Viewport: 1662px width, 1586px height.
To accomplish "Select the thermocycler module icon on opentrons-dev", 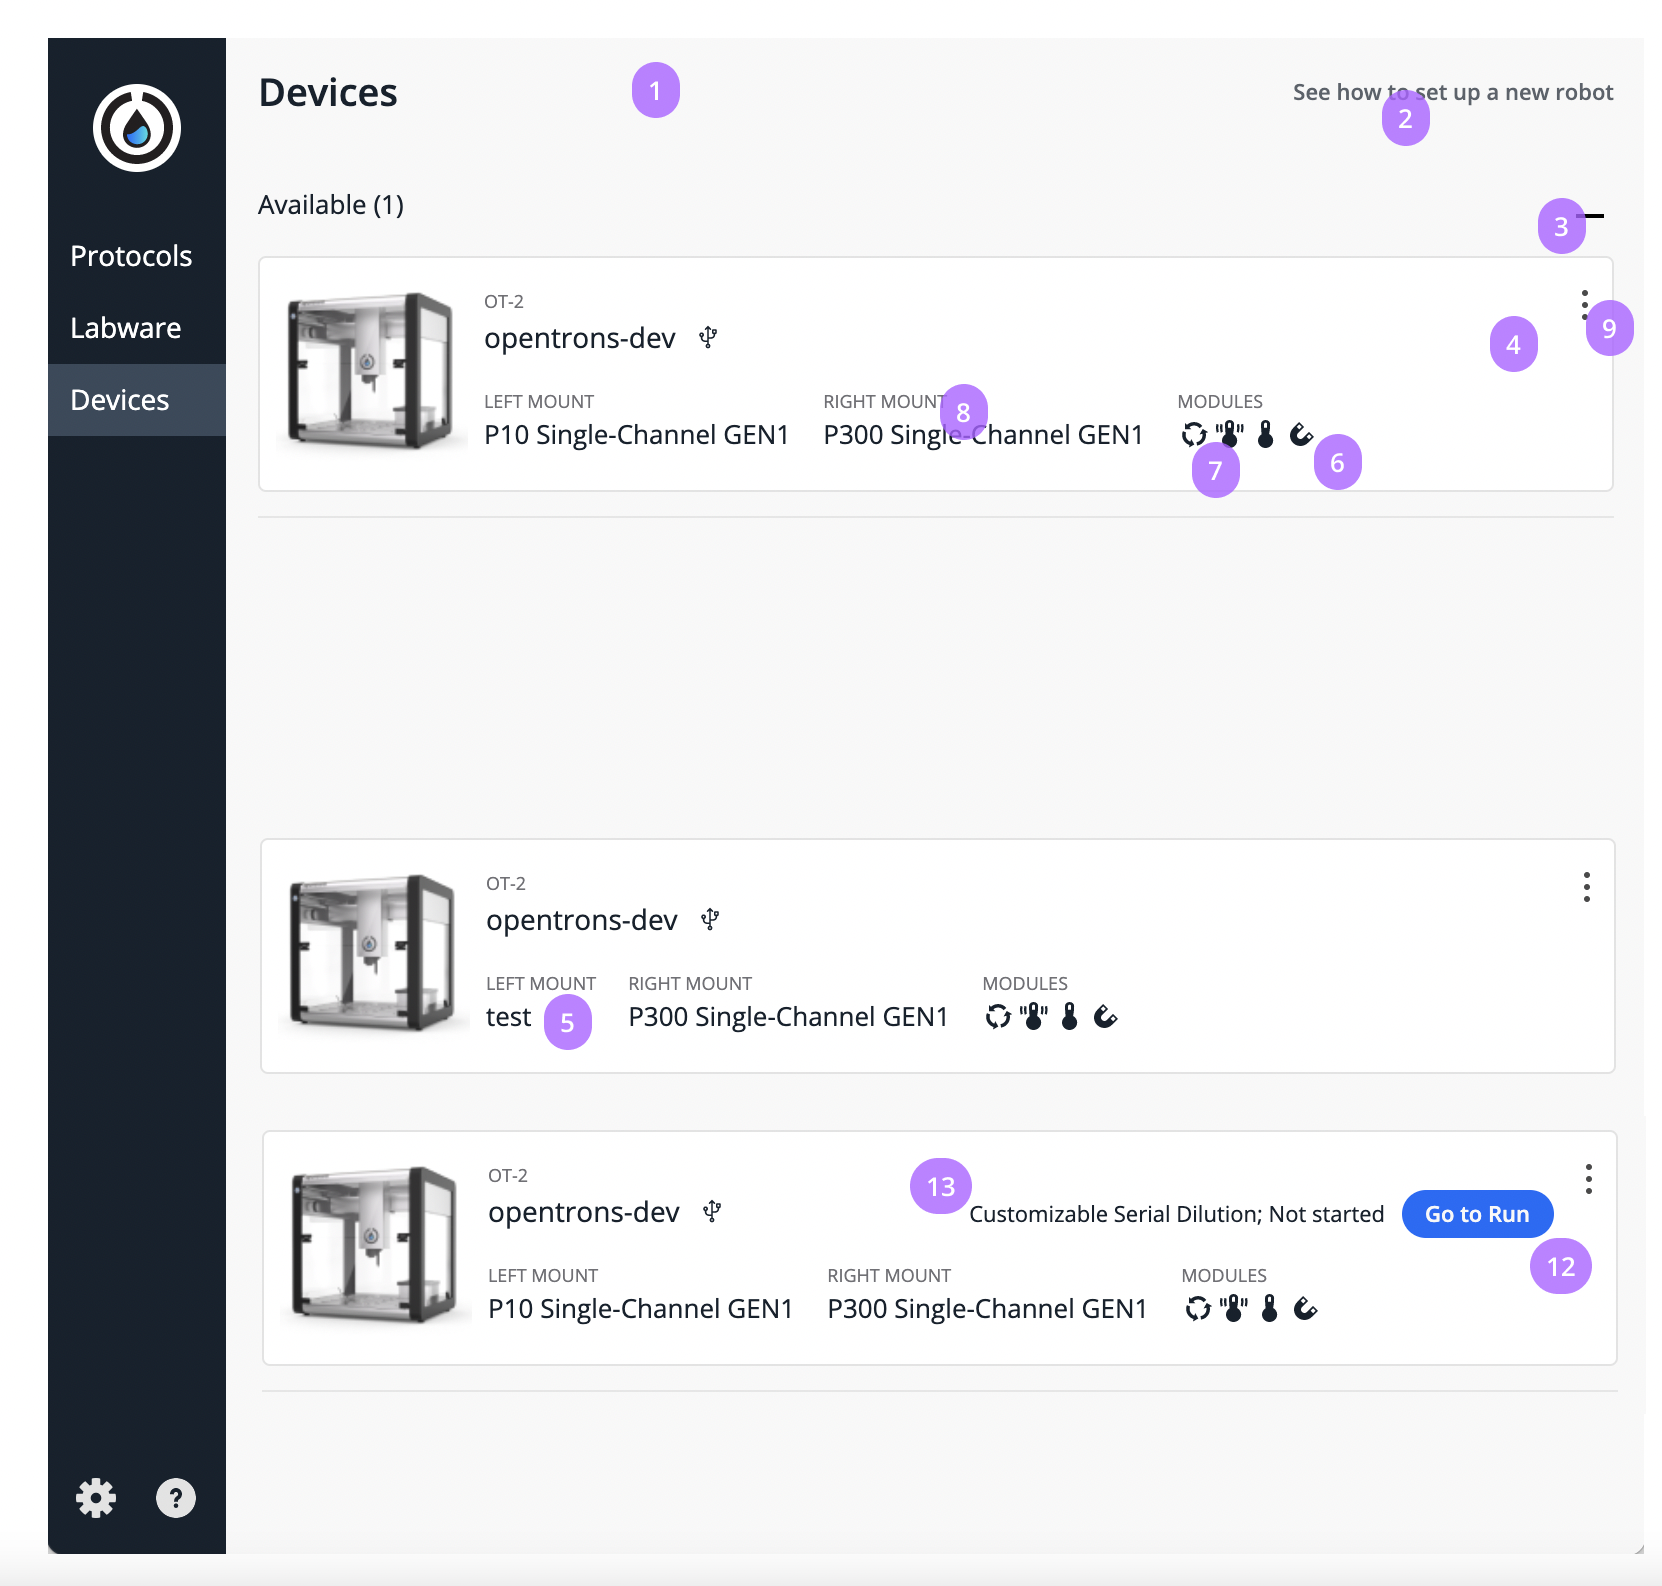I will [x=1192, y=435].
